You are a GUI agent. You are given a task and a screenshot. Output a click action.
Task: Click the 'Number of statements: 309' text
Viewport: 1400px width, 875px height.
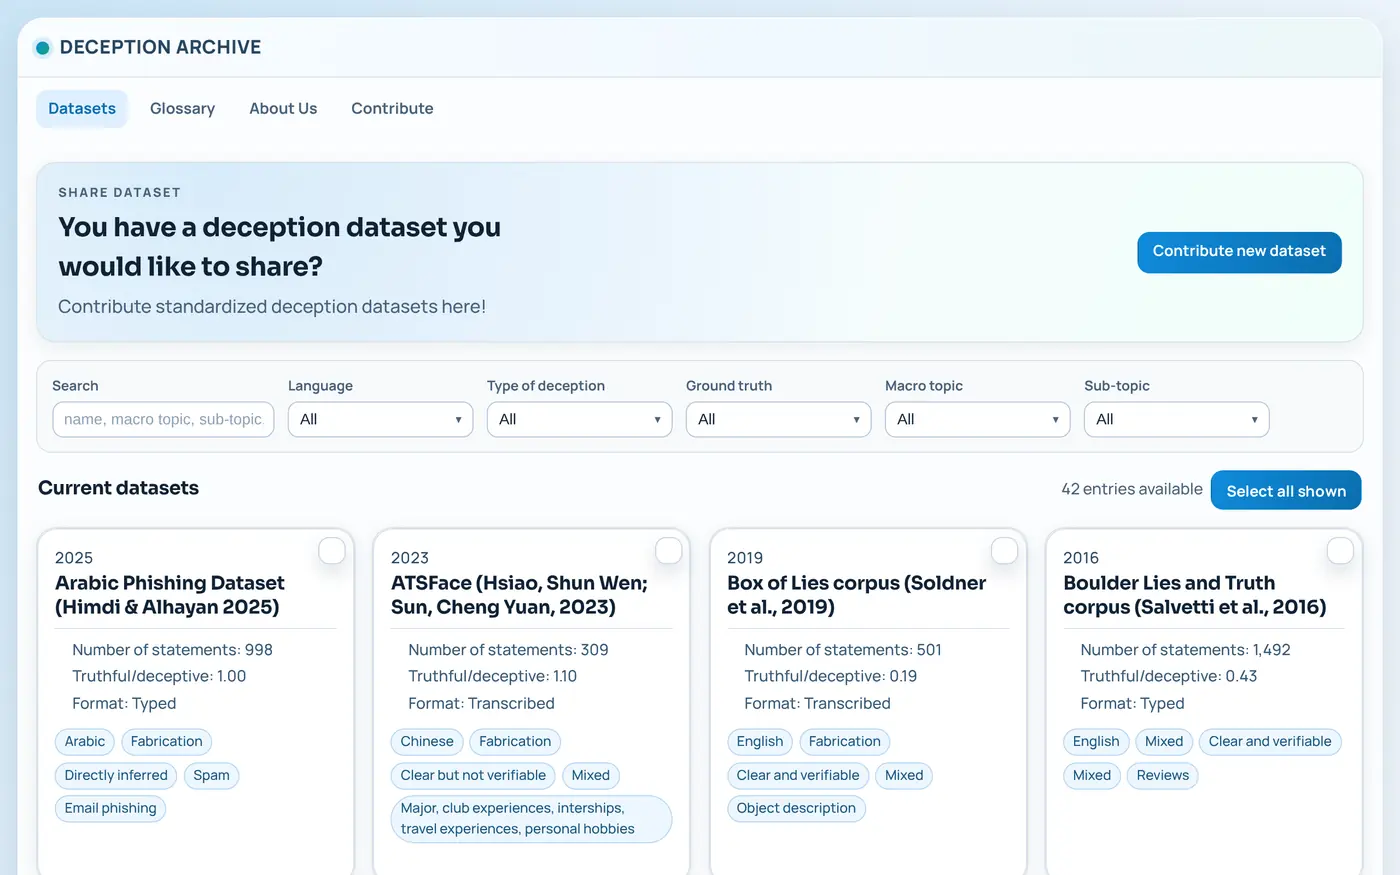pyautogui.click(x=508, y=650)
